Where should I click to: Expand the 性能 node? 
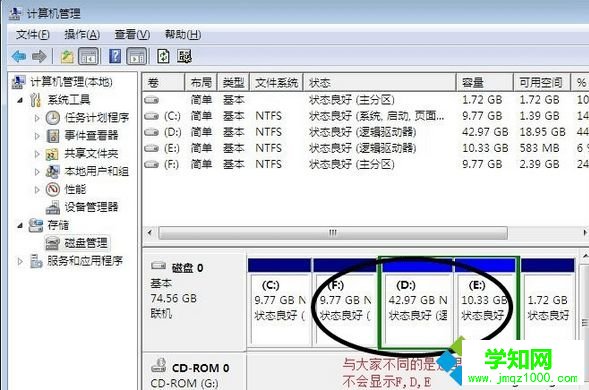pyautogui.click(x=37, y=190)
